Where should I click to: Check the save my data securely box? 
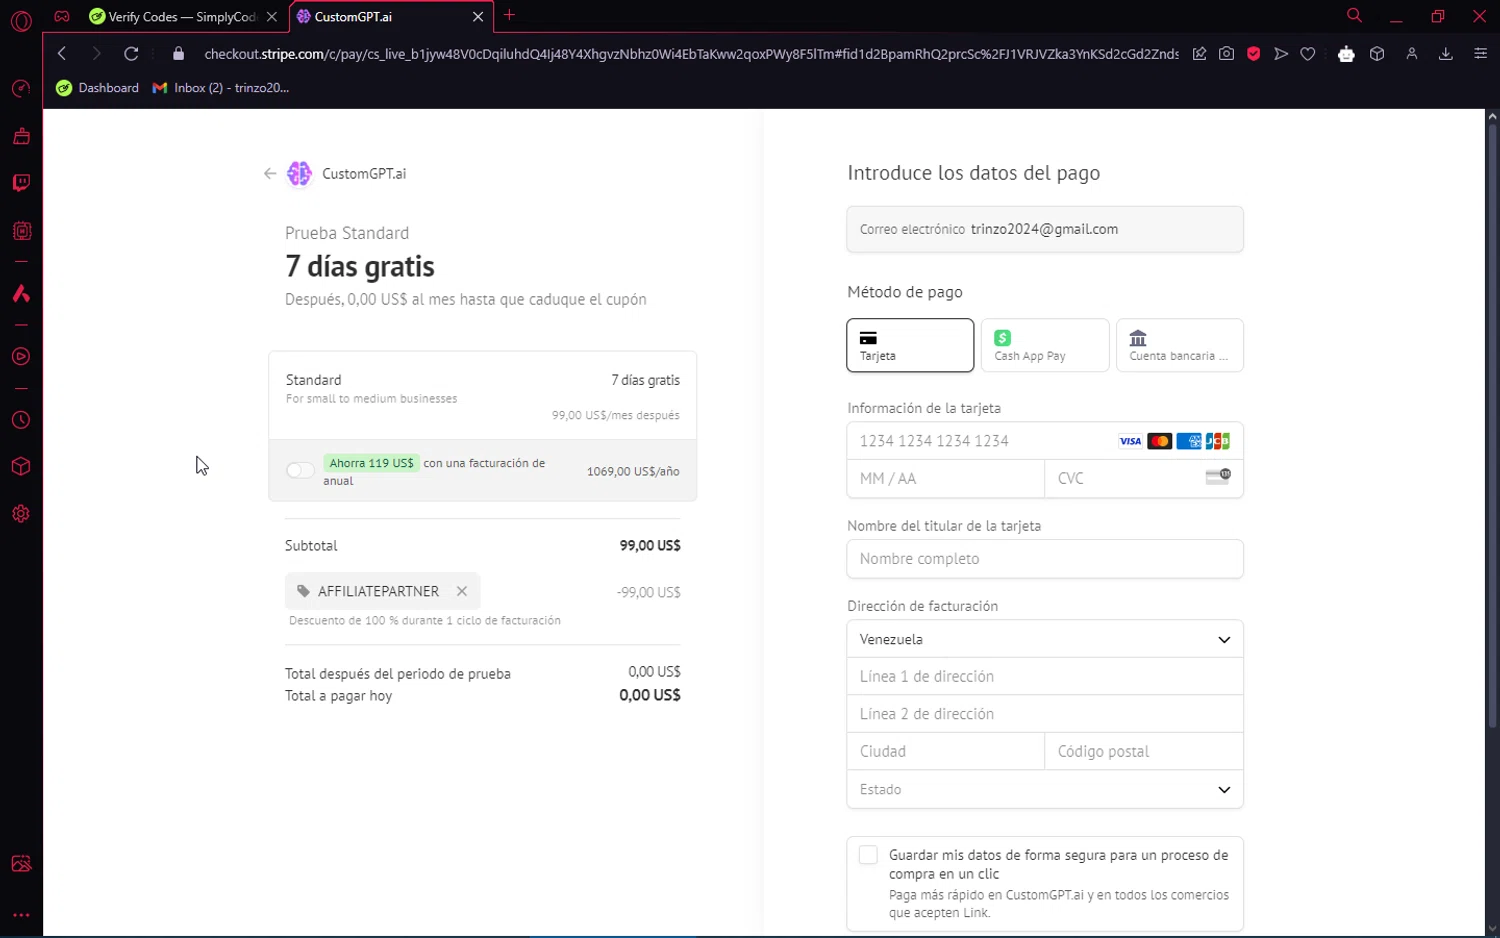tap(868, 855)
